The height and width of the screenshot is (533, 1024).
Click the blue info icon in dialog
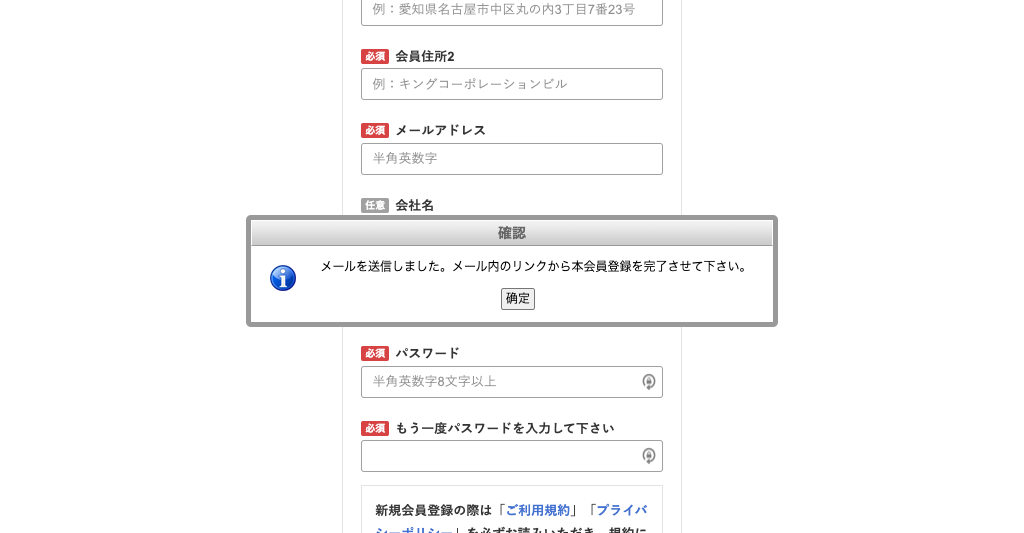pos(283,278)
